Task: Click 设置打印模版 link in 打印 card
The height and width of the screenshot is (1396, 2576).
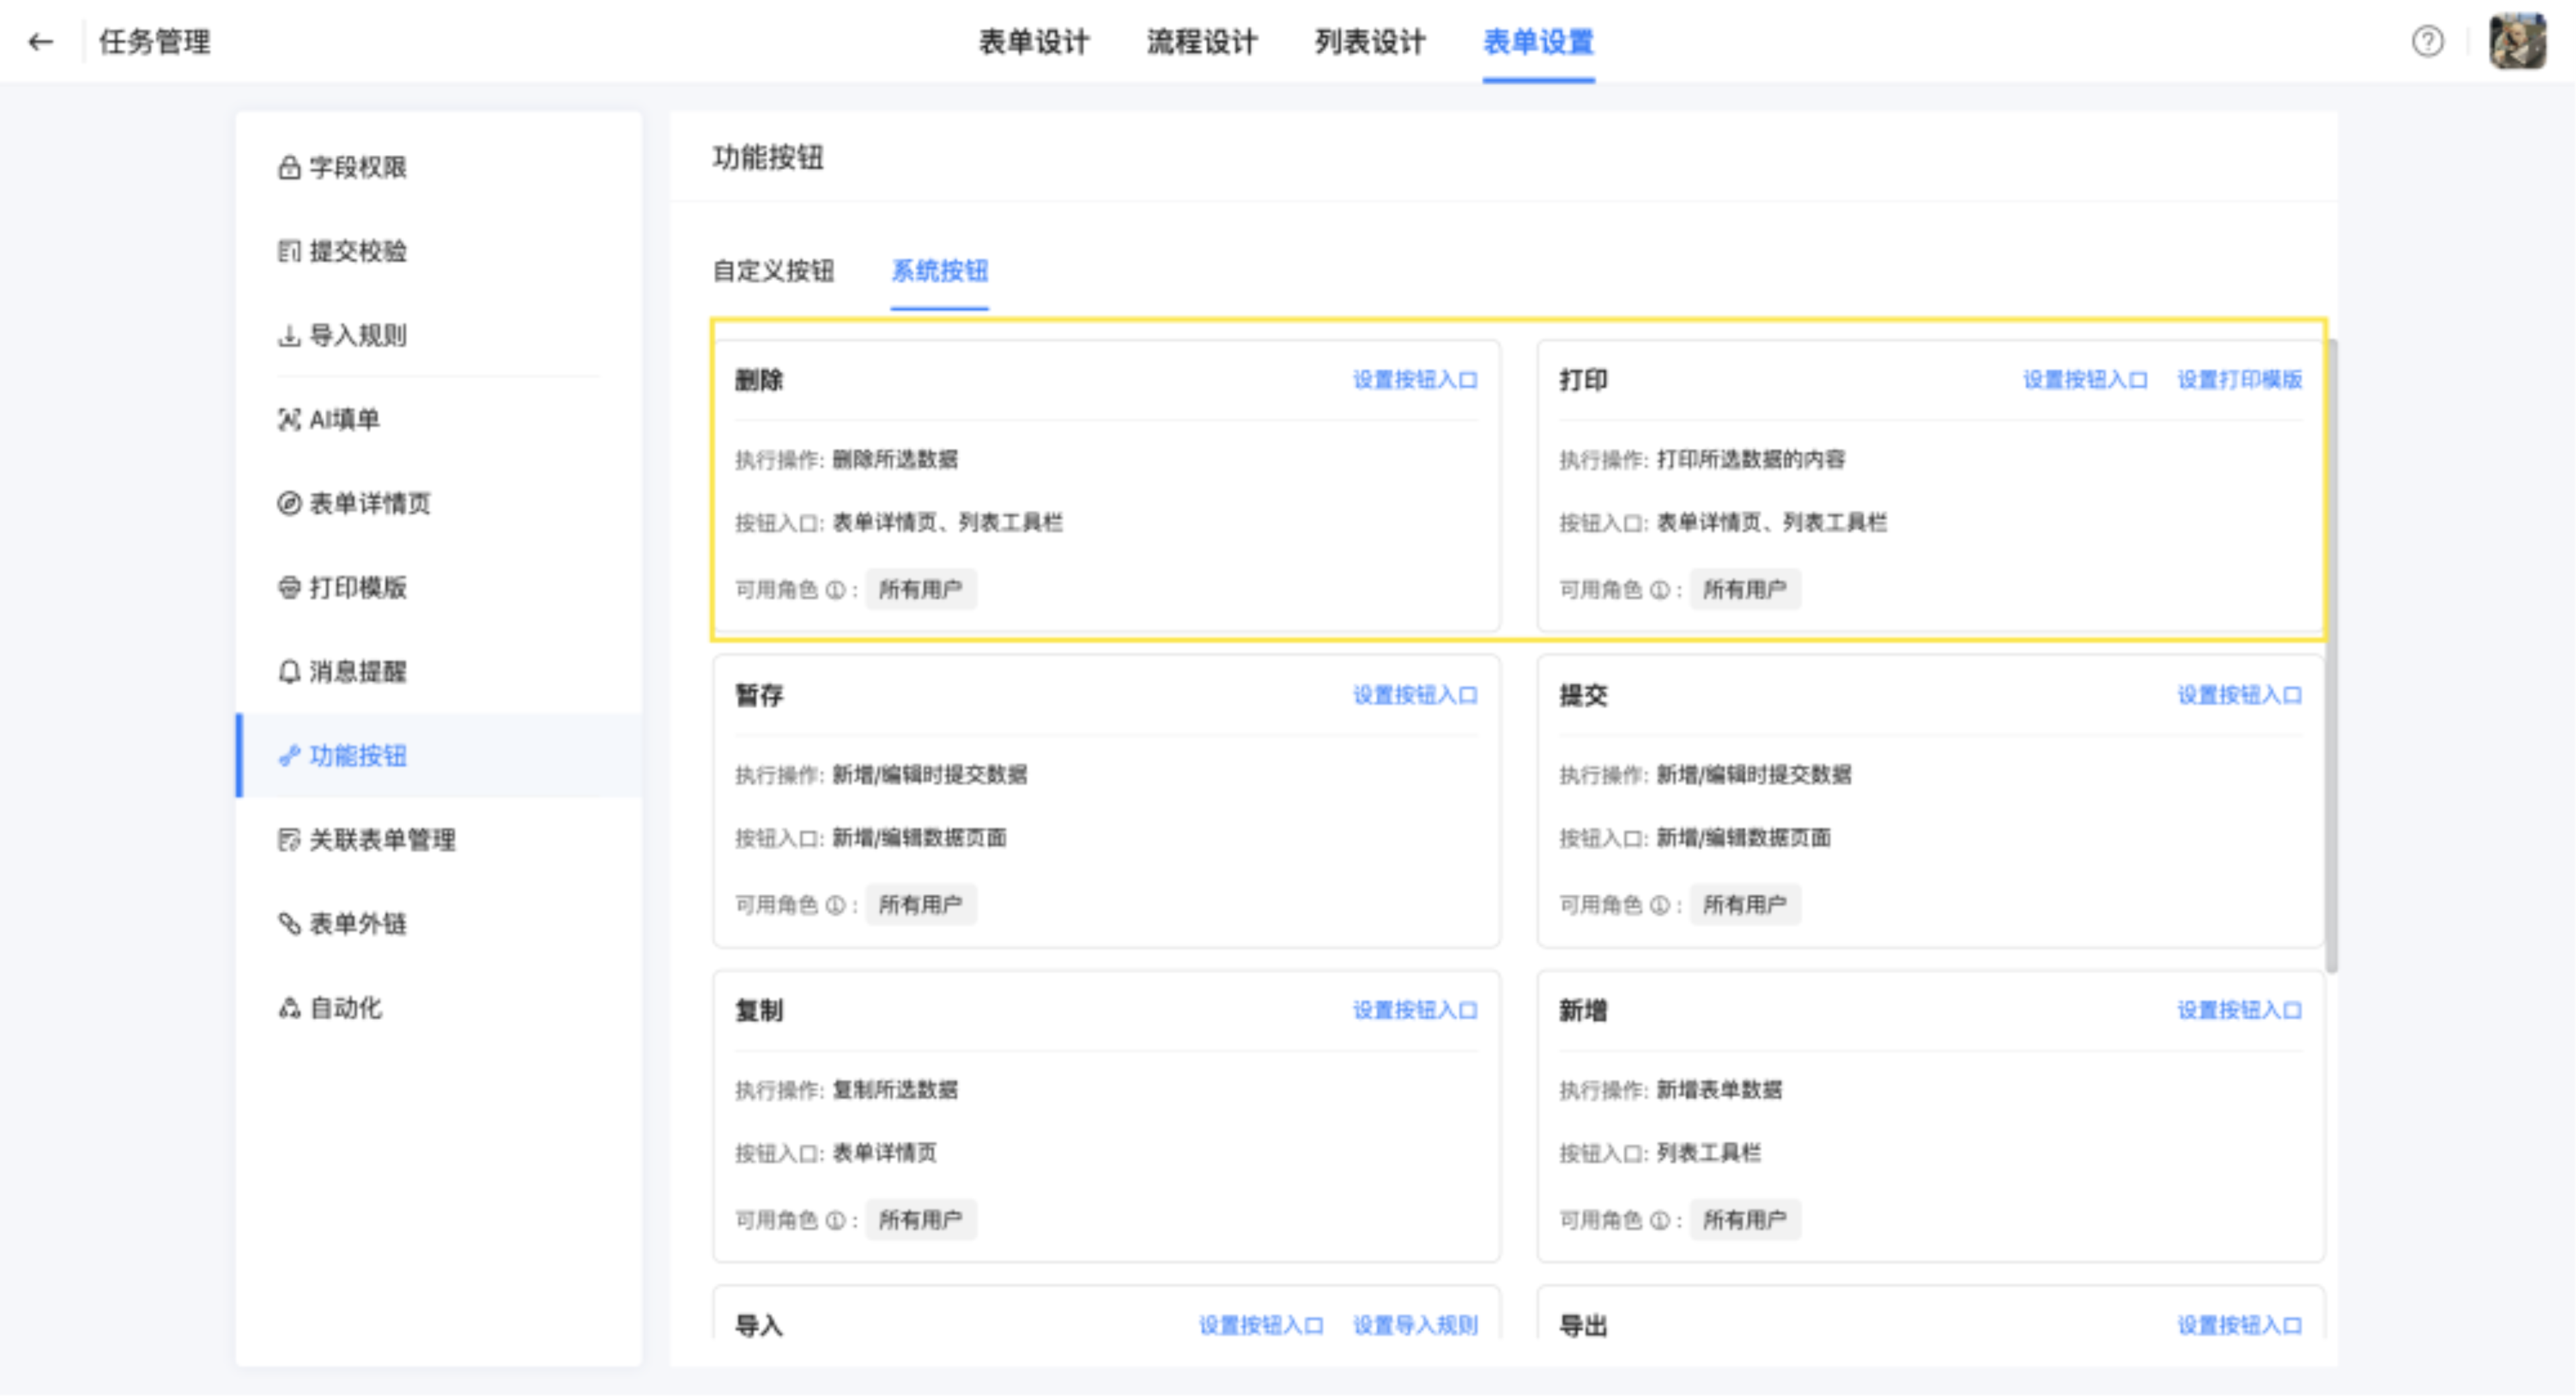Action: click(x=2240, y=380)
